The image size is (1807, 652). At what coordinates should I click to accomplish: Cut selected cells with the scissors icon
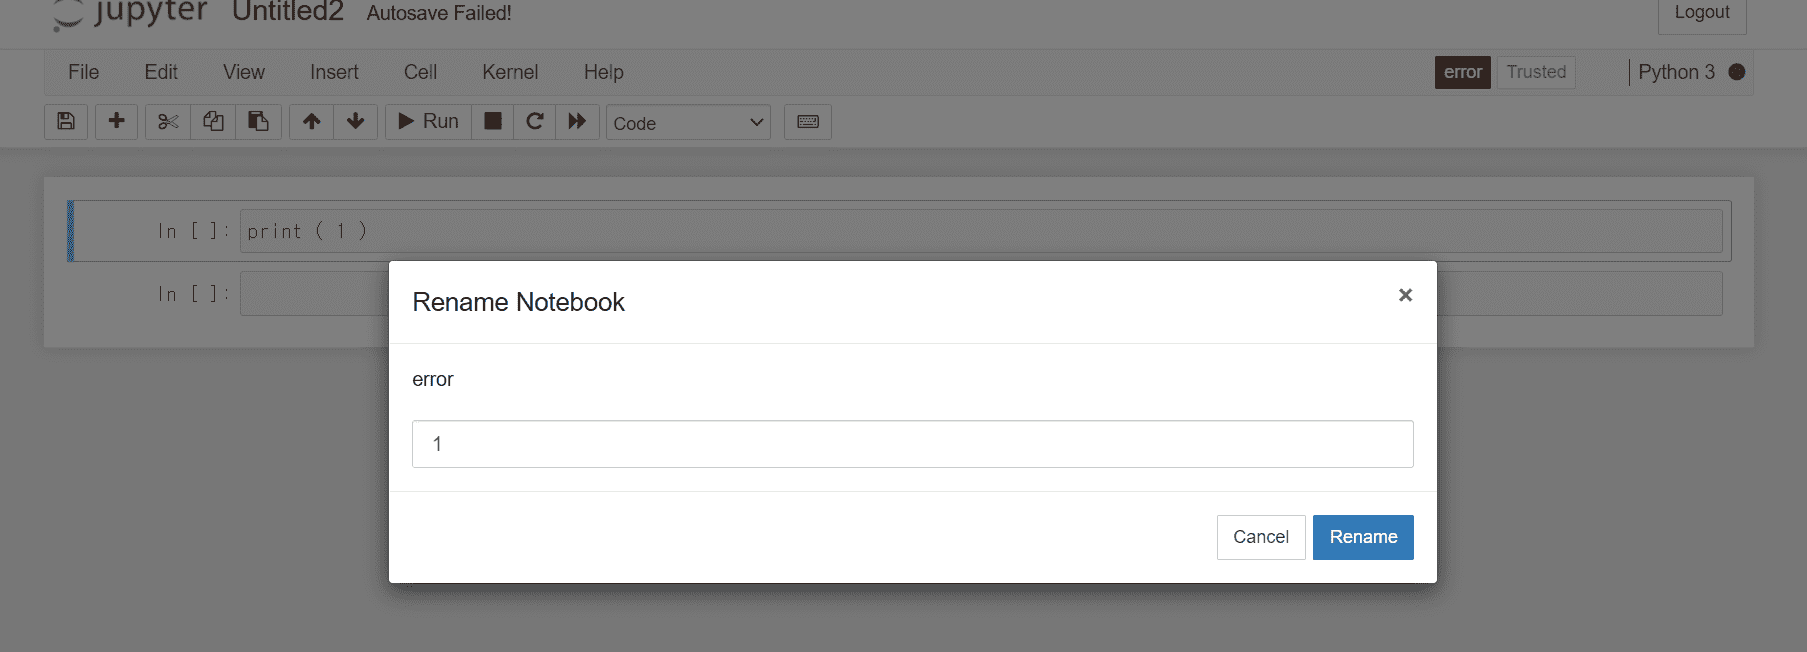(x=168, y=122)
